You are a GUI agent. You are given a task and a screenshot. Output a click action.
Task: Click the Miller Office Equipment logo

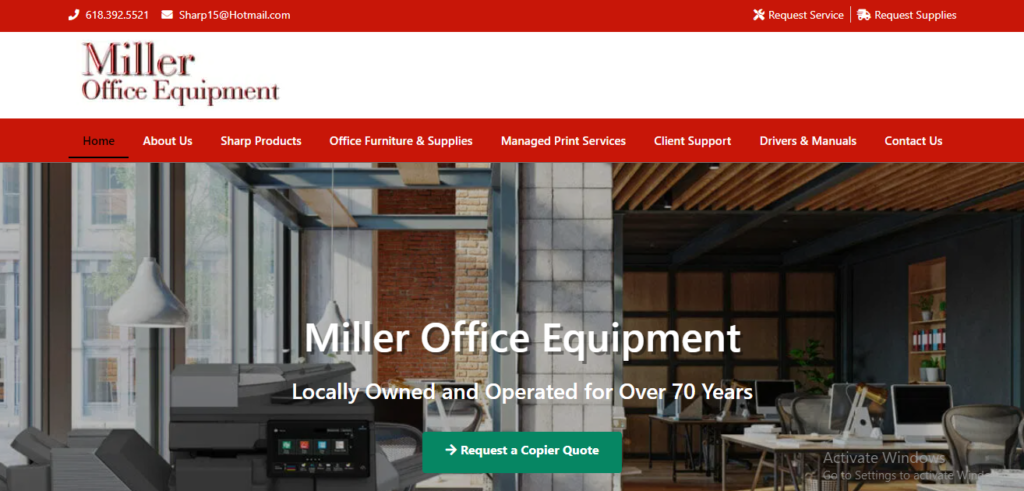tap(180, 72)
